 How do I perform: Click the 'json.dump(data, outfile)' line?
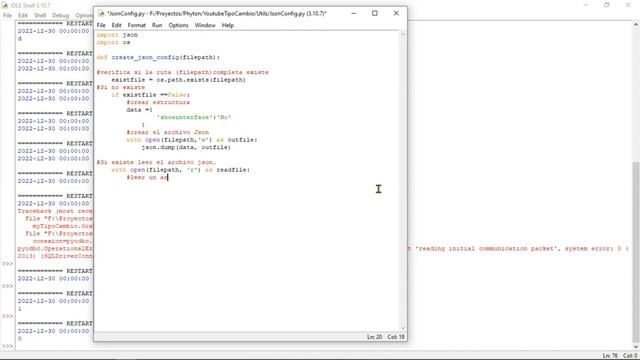click(186, 147)
